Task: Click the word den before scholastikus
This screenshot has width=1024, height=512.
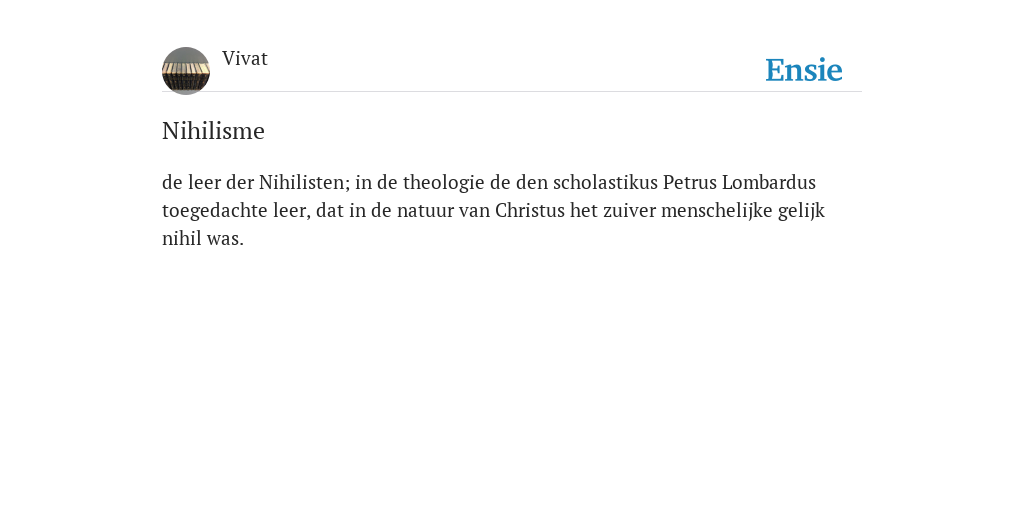Action: (532, 182)
